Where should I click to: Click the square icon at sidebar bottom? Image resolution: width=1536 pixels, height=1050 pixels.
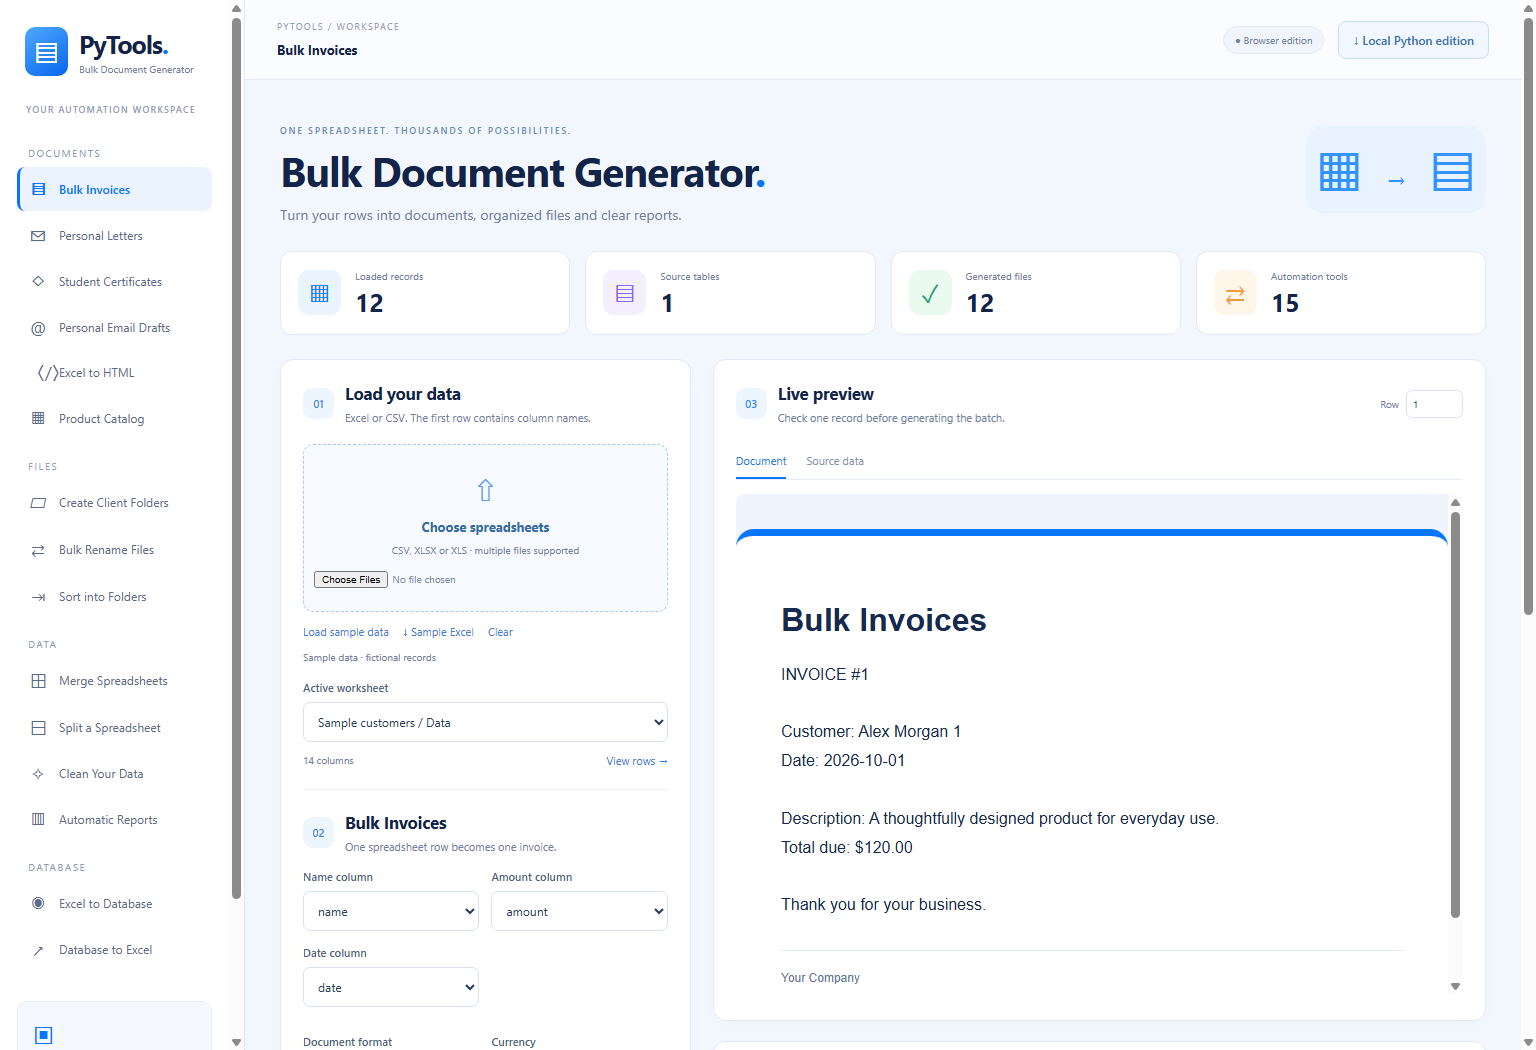pos(43,1035)
